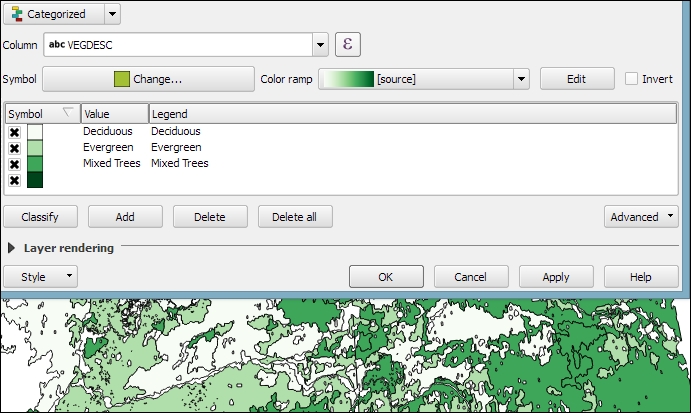Uncheck the Deciduous category checkbox

(x=14, y=132)
